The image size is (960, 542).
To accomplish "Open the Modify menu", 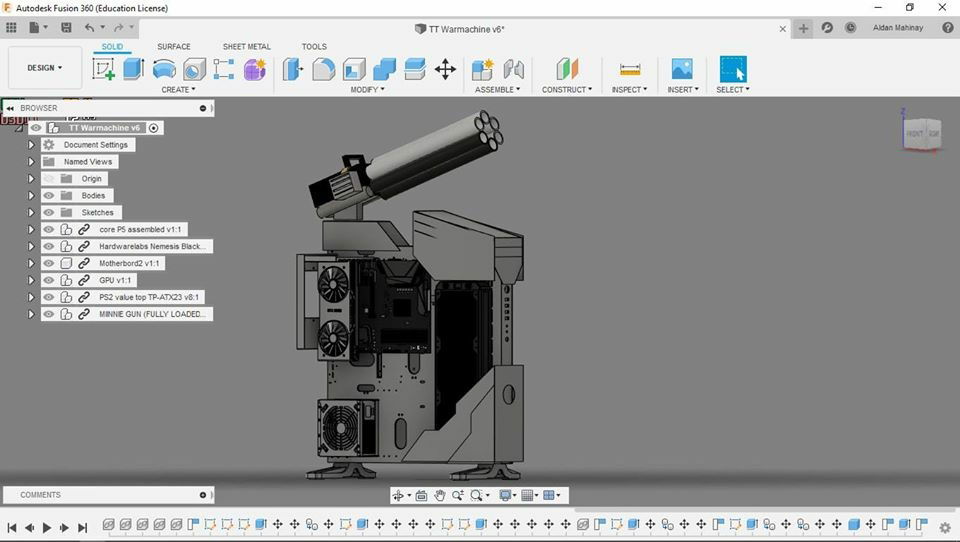I will tap(367, 90).
